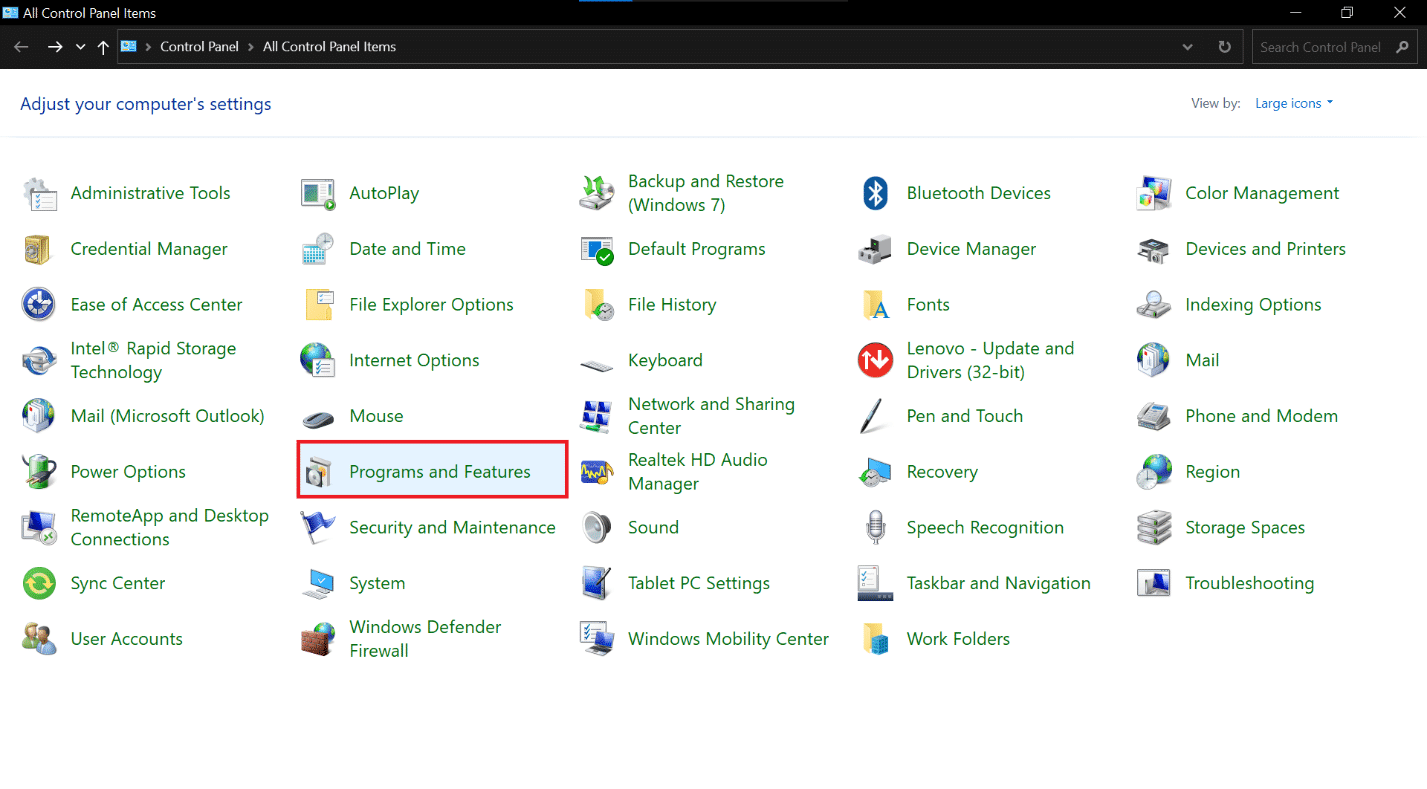The image size is (1427, 789).
Task: Click the Search Control Panel field
Action: [x=1334, y=47]
